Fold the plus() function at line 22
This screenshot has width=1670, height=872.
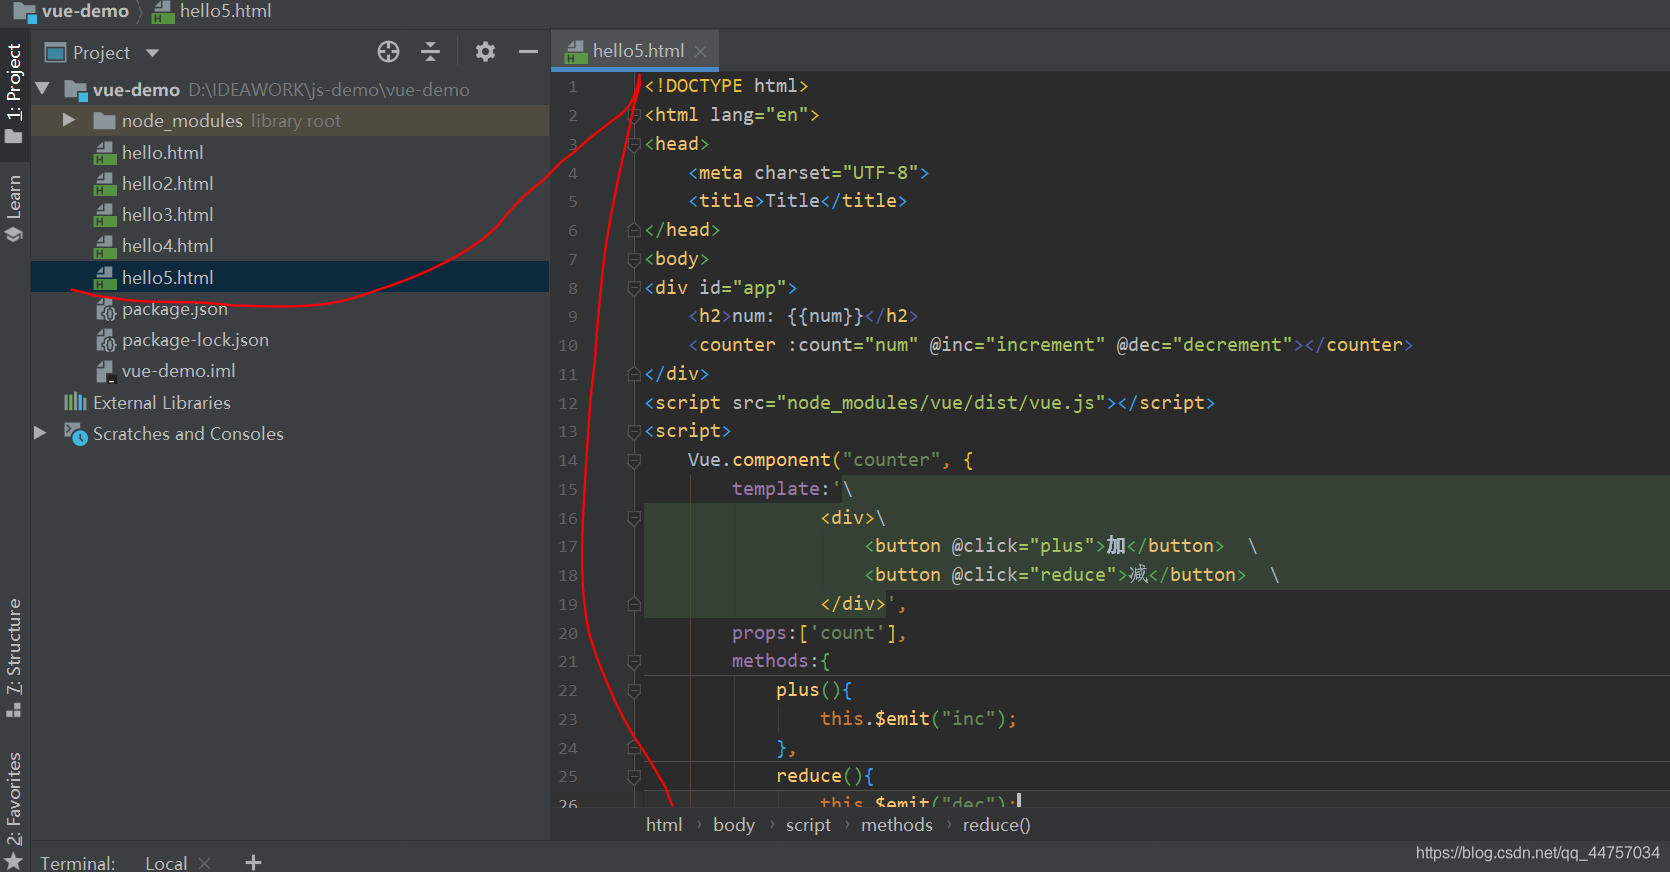[x=634, y=690]
